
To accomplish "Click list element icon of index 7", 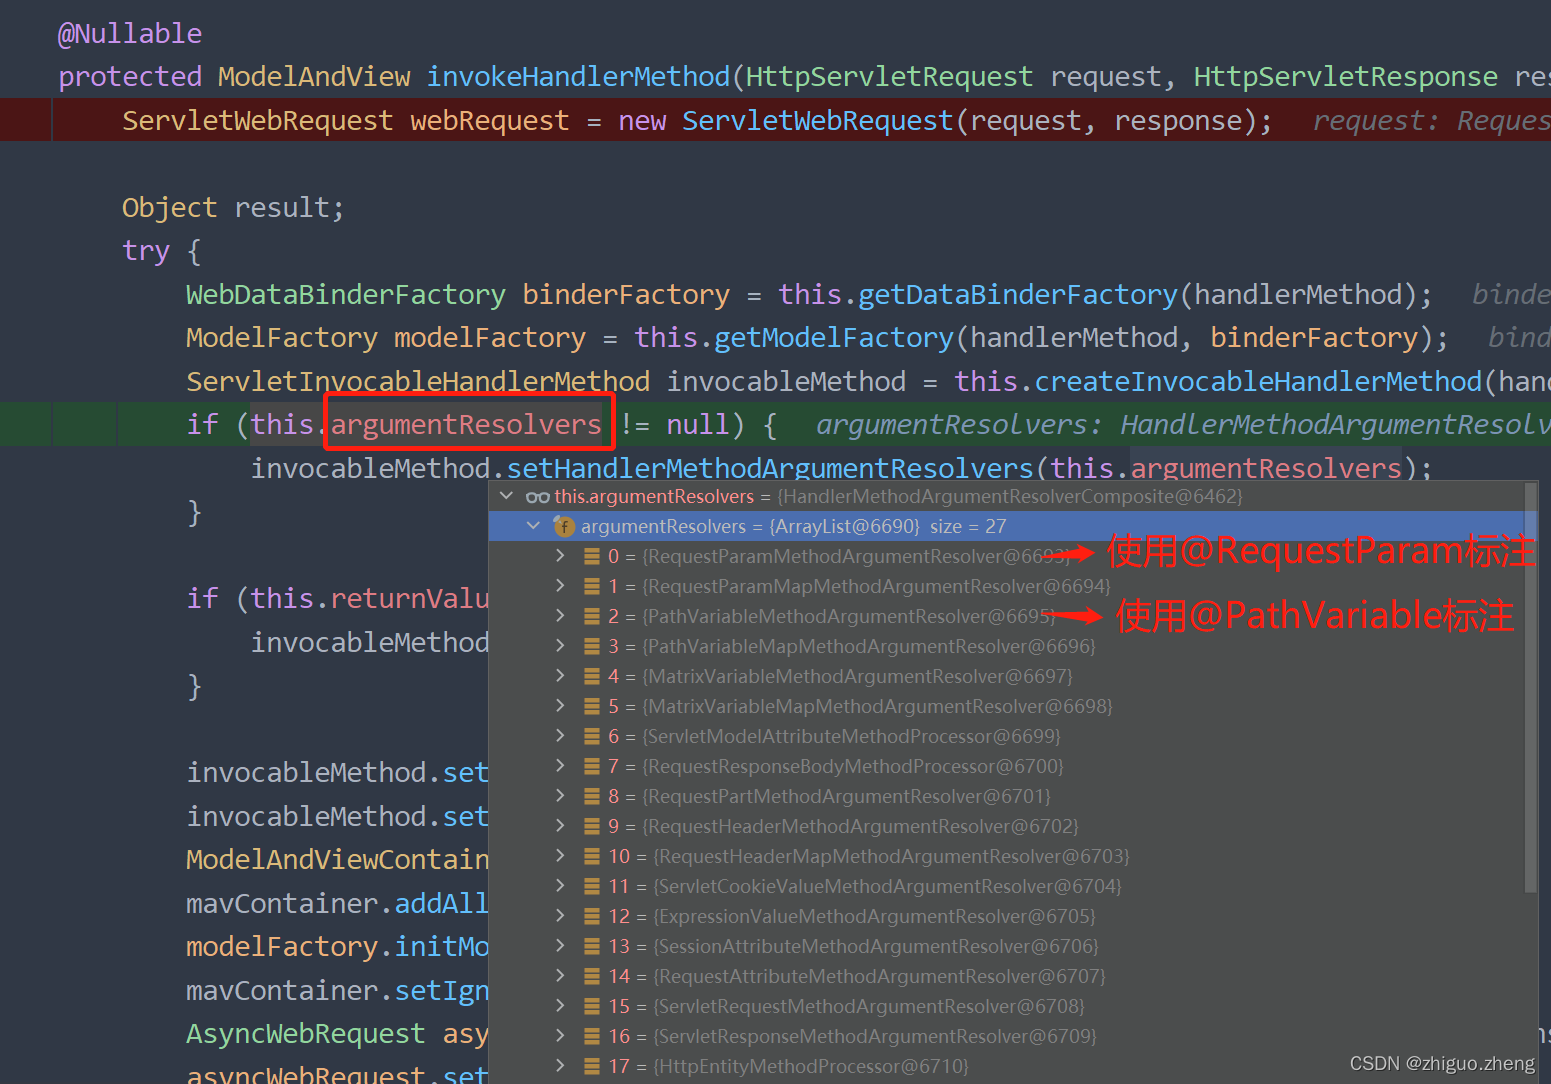I will click(x=592, y=766).
